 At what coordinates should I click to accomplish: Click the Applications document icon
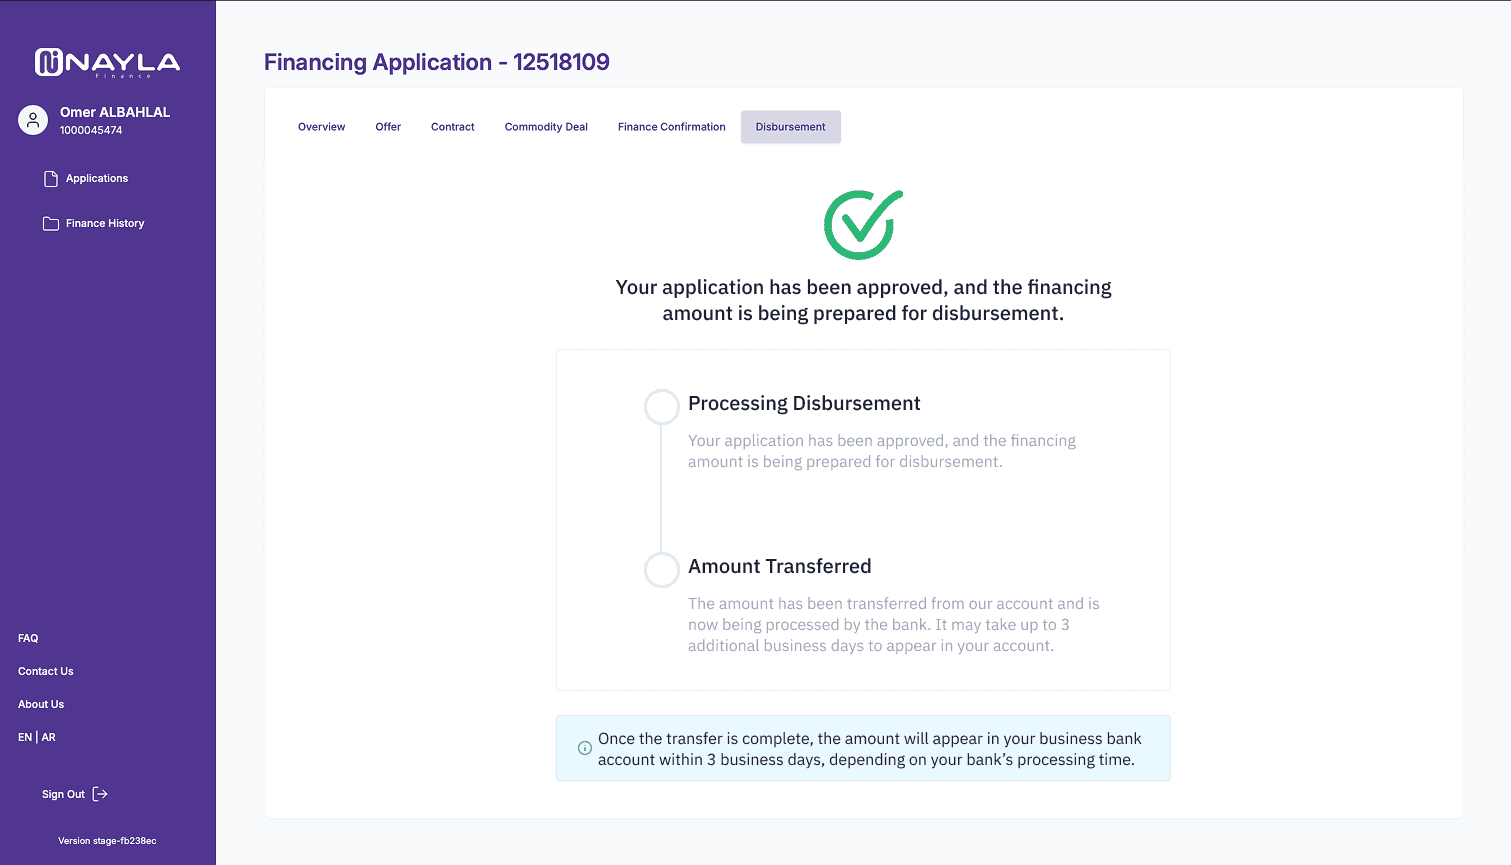pyautogui.click(x=51, y=179)
